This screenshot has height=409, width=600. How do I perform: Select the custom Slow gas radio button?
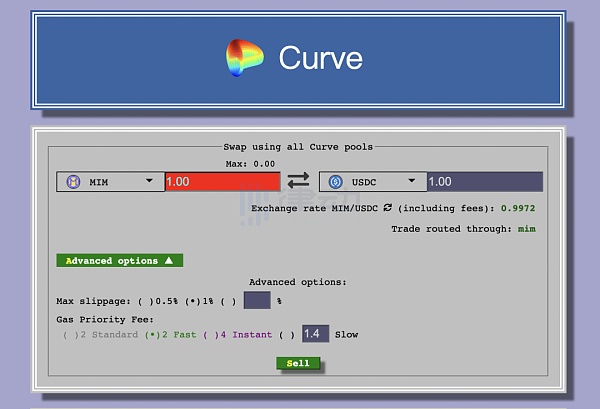tap(287, 335)
